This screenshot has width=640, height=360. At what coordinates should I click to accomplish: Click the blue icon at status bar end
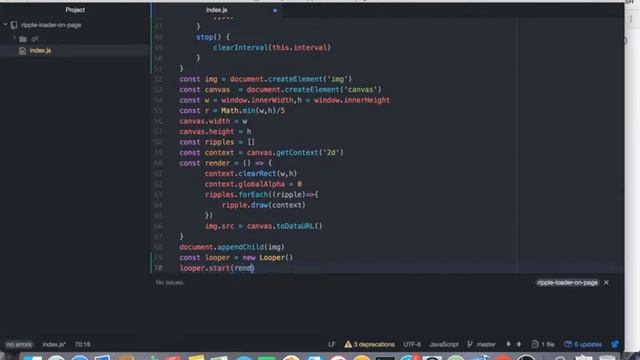pos(615,344)
